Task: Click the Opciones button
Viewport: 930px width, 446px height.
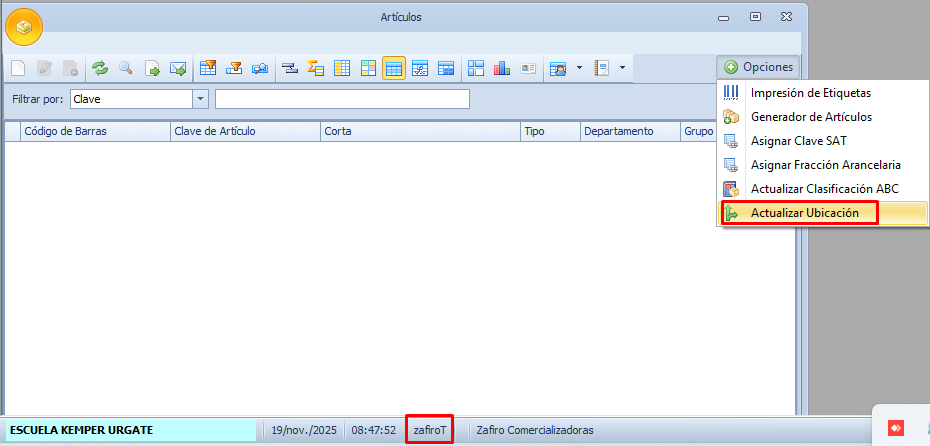Action: pyautogui.click(x=759, y=67)
